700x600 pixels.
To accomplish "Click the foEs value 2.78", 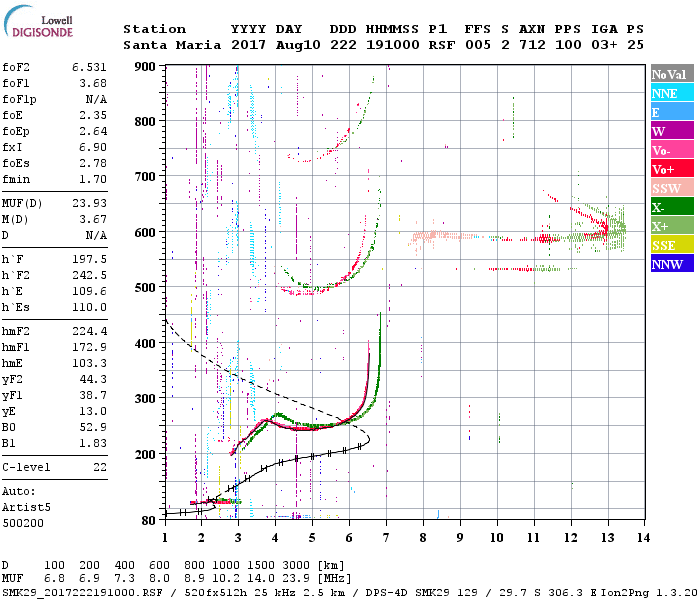I will tap(93, 163).
